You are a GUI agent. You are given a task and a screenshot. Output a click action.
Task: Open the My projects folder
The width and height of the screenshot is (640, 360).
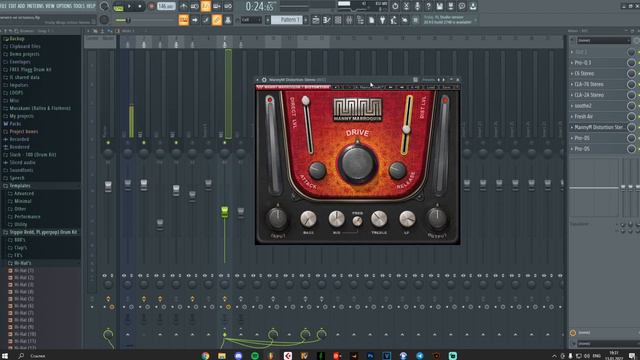tap(21, 116)
